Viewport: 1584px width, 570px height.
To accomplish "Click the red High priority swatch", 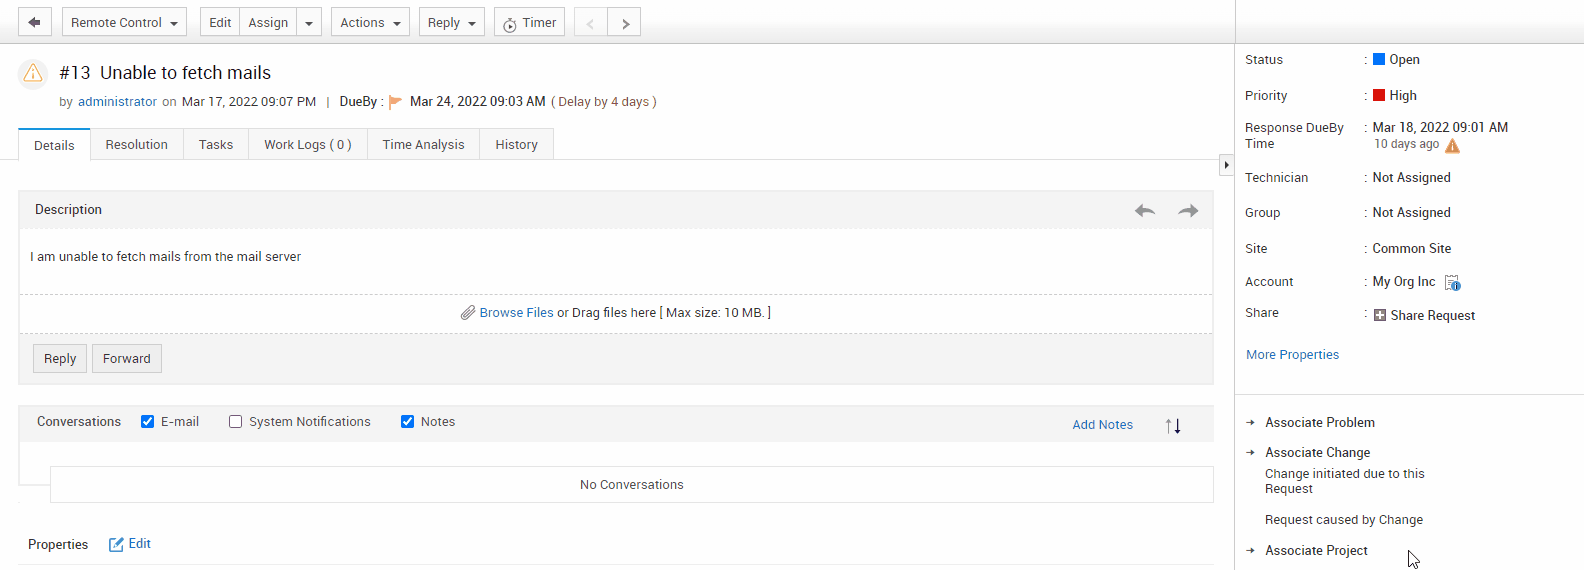I will [1379, 95].
